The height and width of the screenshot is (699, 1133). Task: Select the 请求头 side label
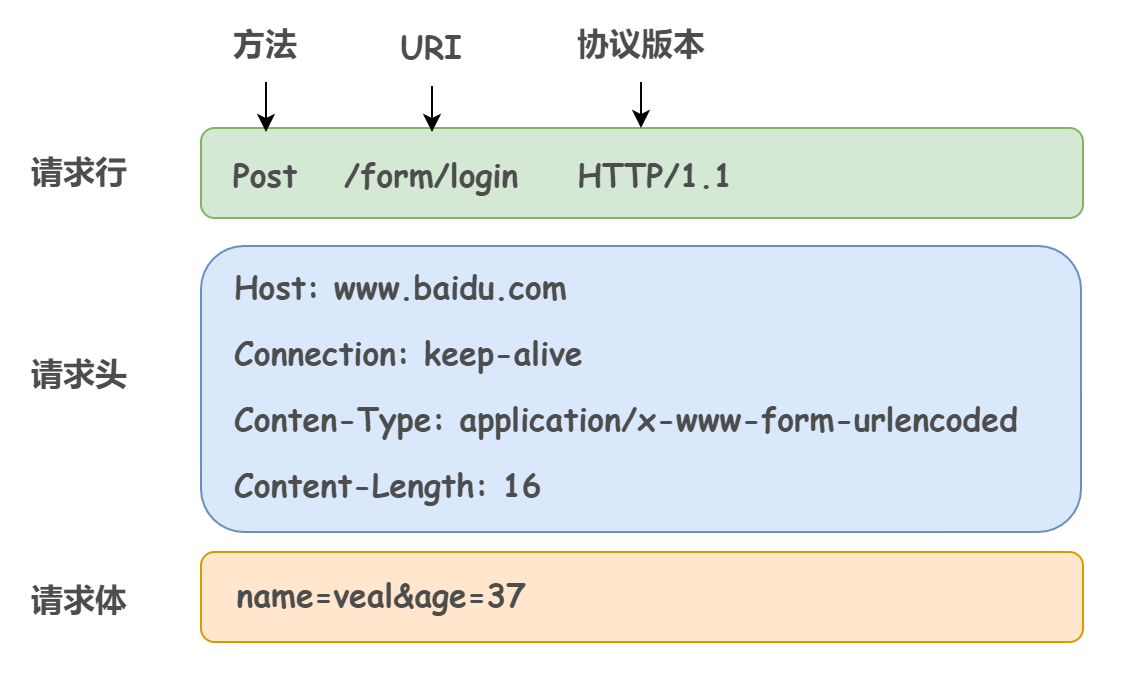(79, 377)
